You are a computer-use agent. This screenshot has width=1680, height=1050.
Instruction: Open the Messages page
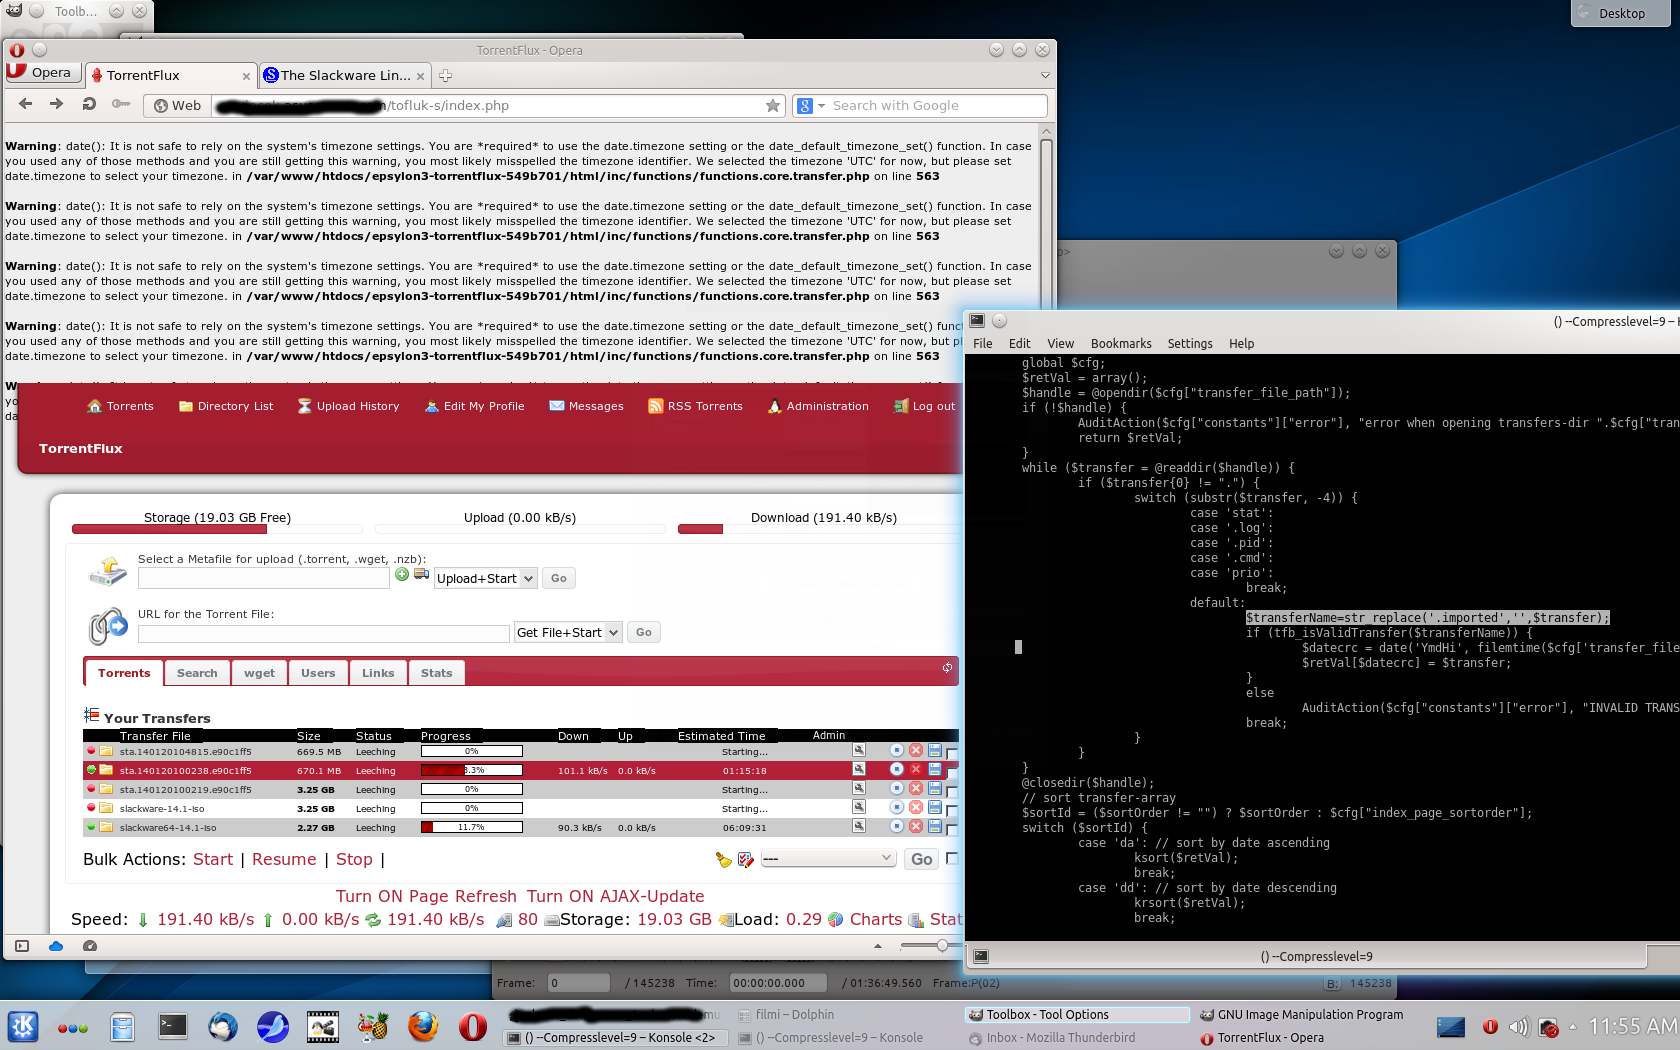(586, 406)
